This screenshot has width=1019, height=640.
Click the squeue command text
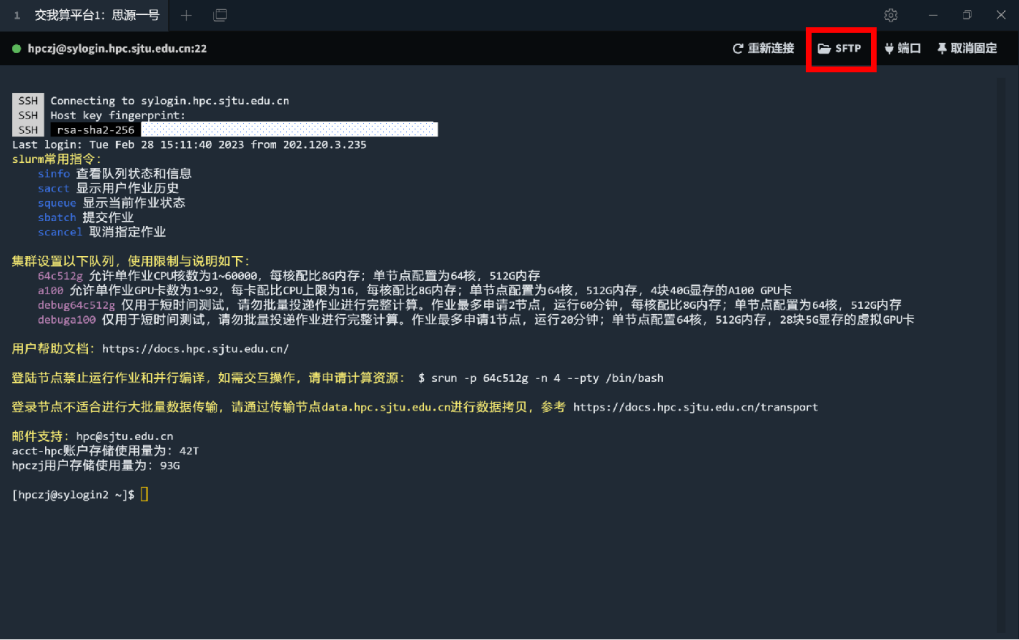coord(57,203)
